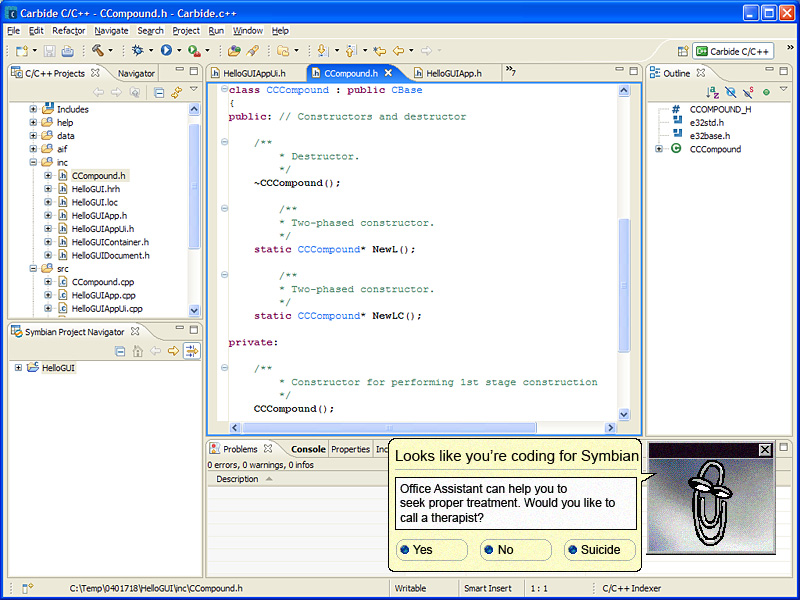Viewport: 800px width, 600px height.
Task: Switch to the Console tab
Action: (x=308, y=449)
